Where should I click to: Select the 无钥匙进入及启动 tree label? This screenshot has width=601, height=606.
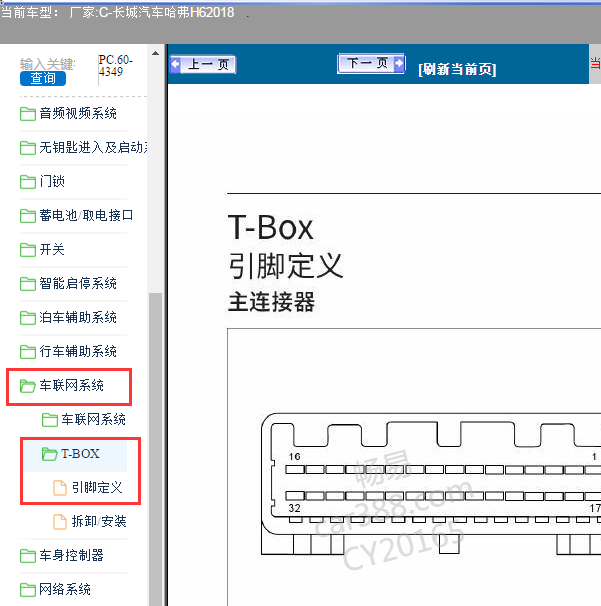click(93, 148)
